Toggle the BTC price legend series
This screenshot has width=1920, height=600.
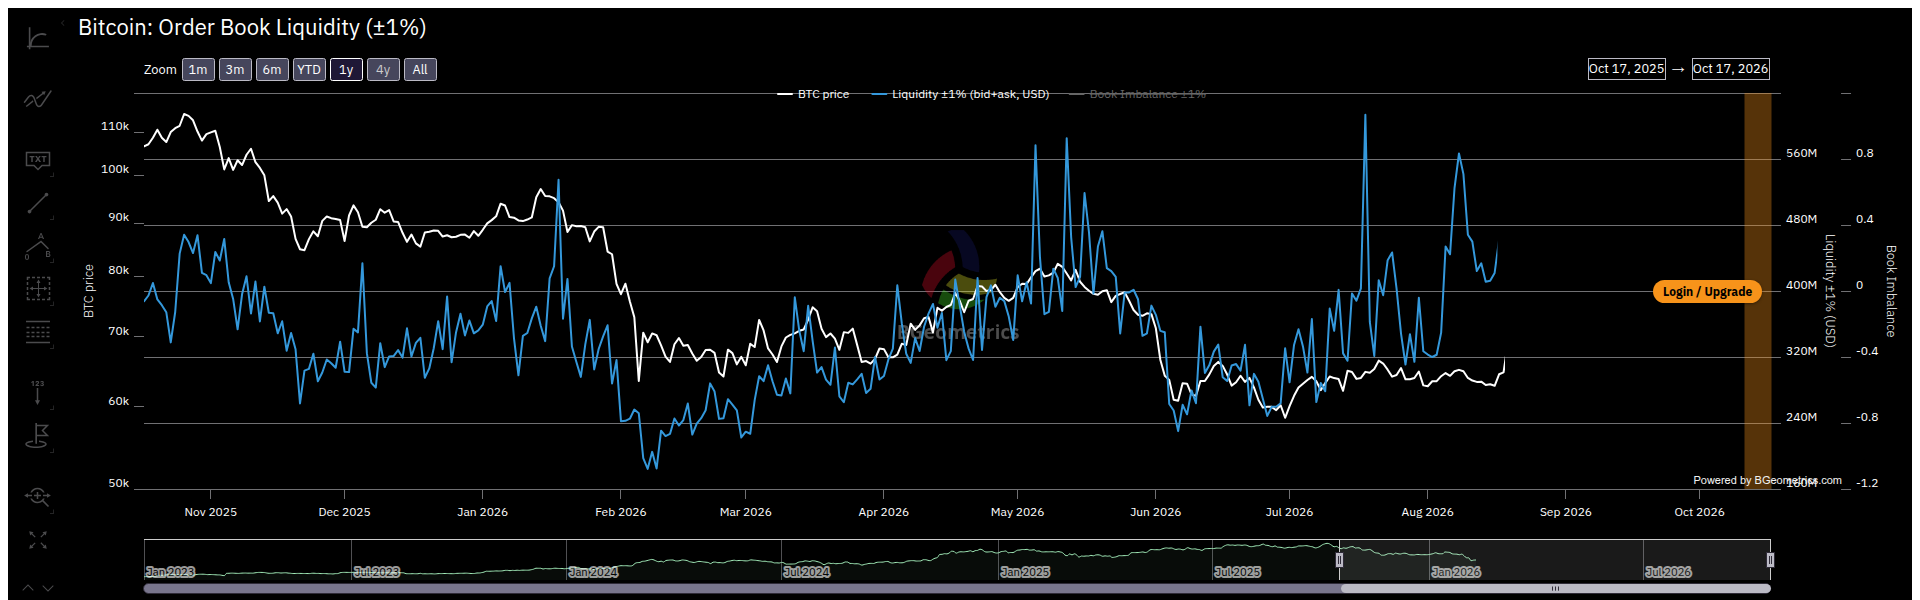[813, 94]
